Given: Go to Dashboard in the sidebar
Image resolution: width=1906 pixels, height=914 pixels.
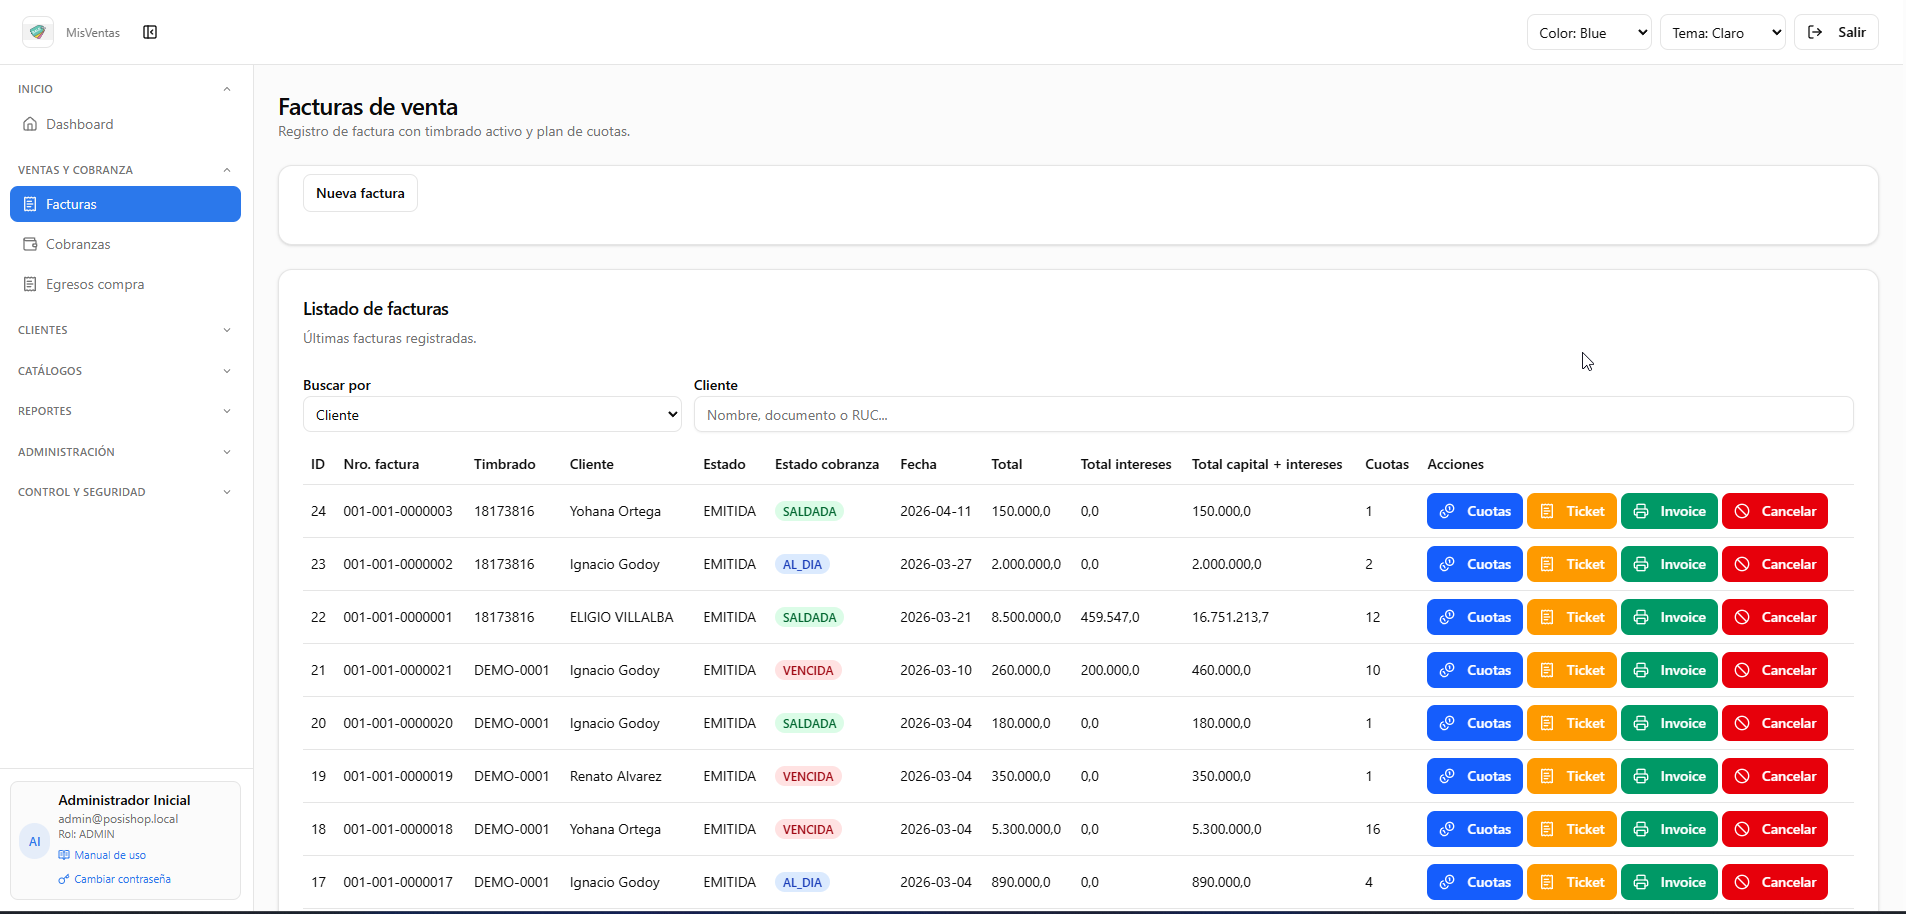Looking at the screenshot, I should tap(125, 124).
